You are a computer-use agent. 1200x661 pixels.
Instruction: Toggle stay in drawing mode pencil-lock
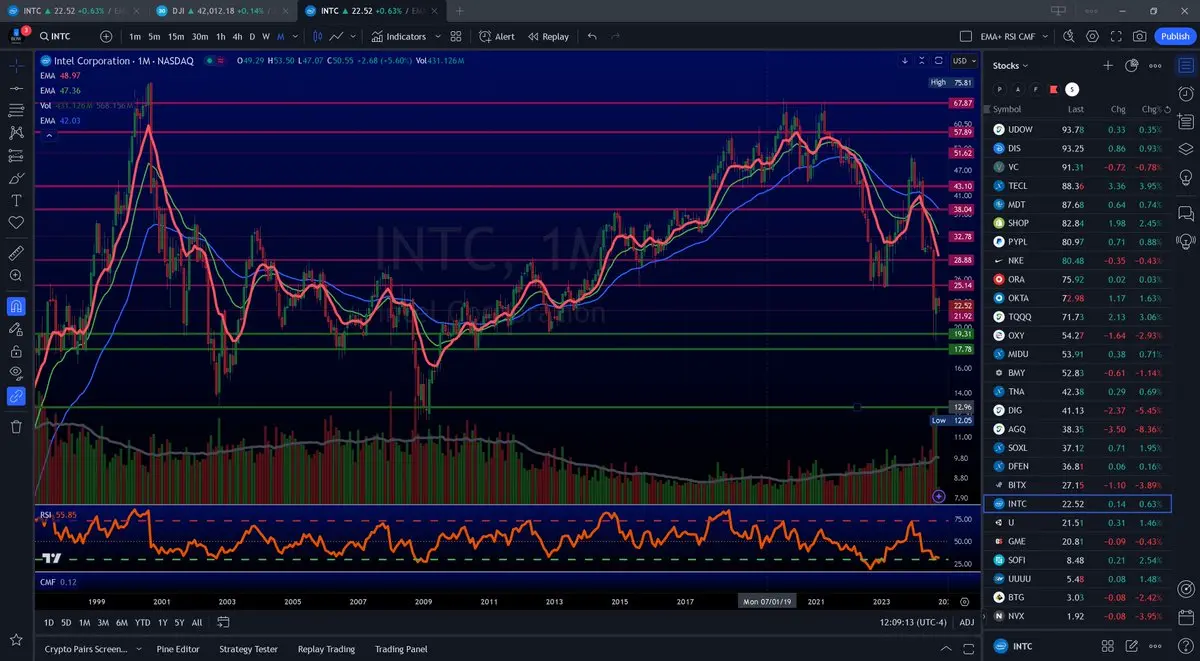pos(16,328)
